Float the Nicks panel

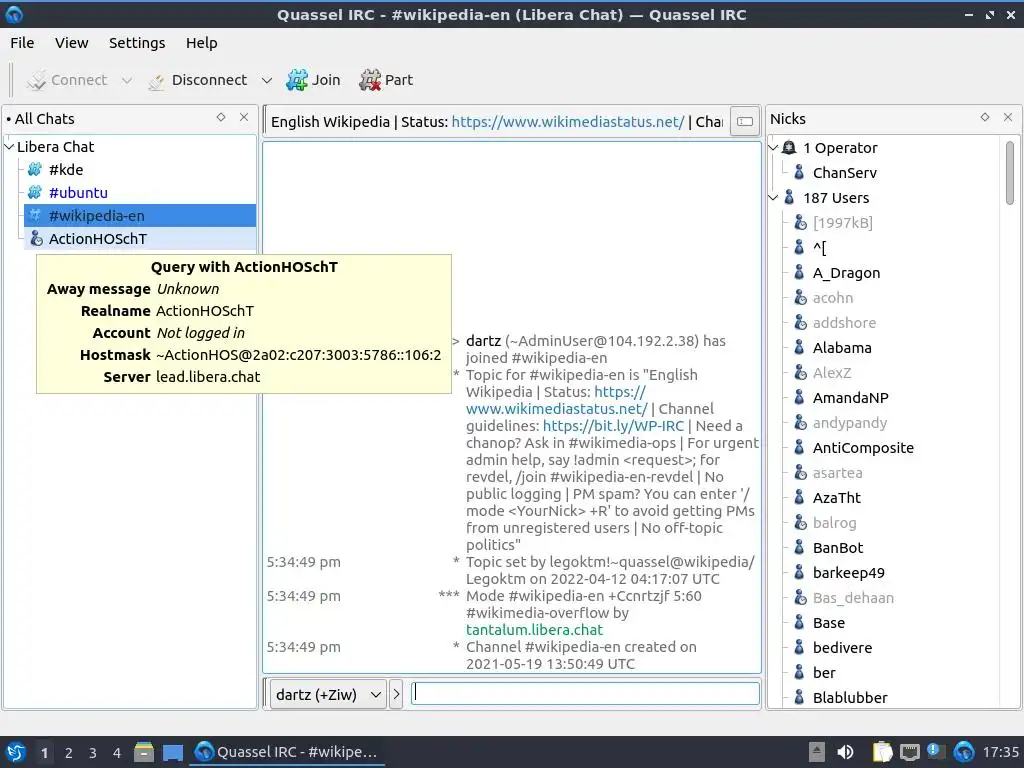tap(985, 118)
